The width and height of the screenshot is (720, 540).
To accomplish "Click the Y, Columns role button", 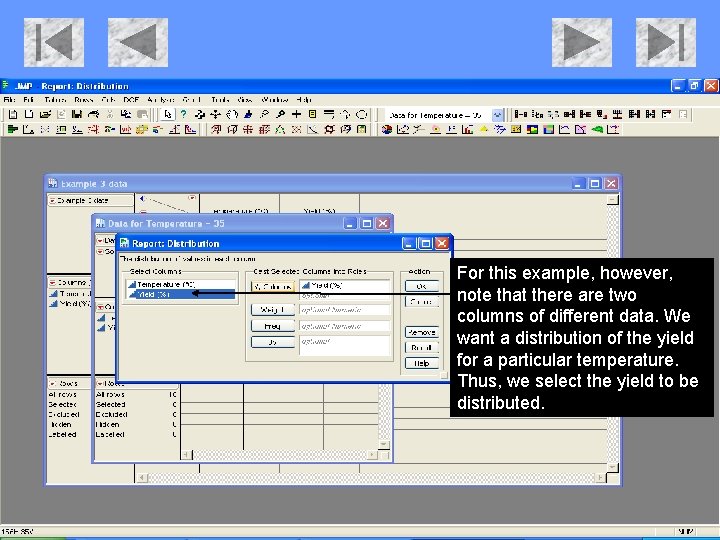I will click(273, 287).
